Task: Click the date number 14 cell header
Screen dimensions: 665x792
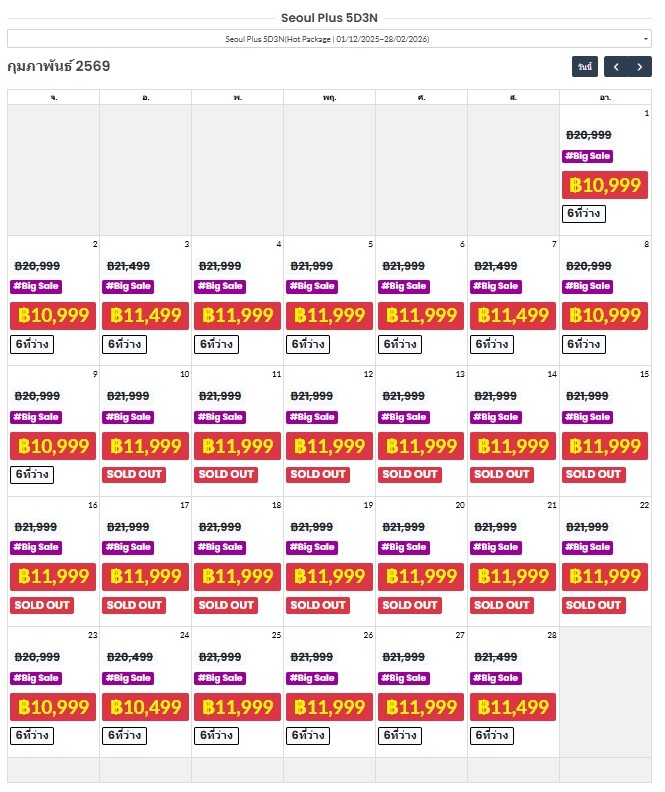Action: pos(551,374)
